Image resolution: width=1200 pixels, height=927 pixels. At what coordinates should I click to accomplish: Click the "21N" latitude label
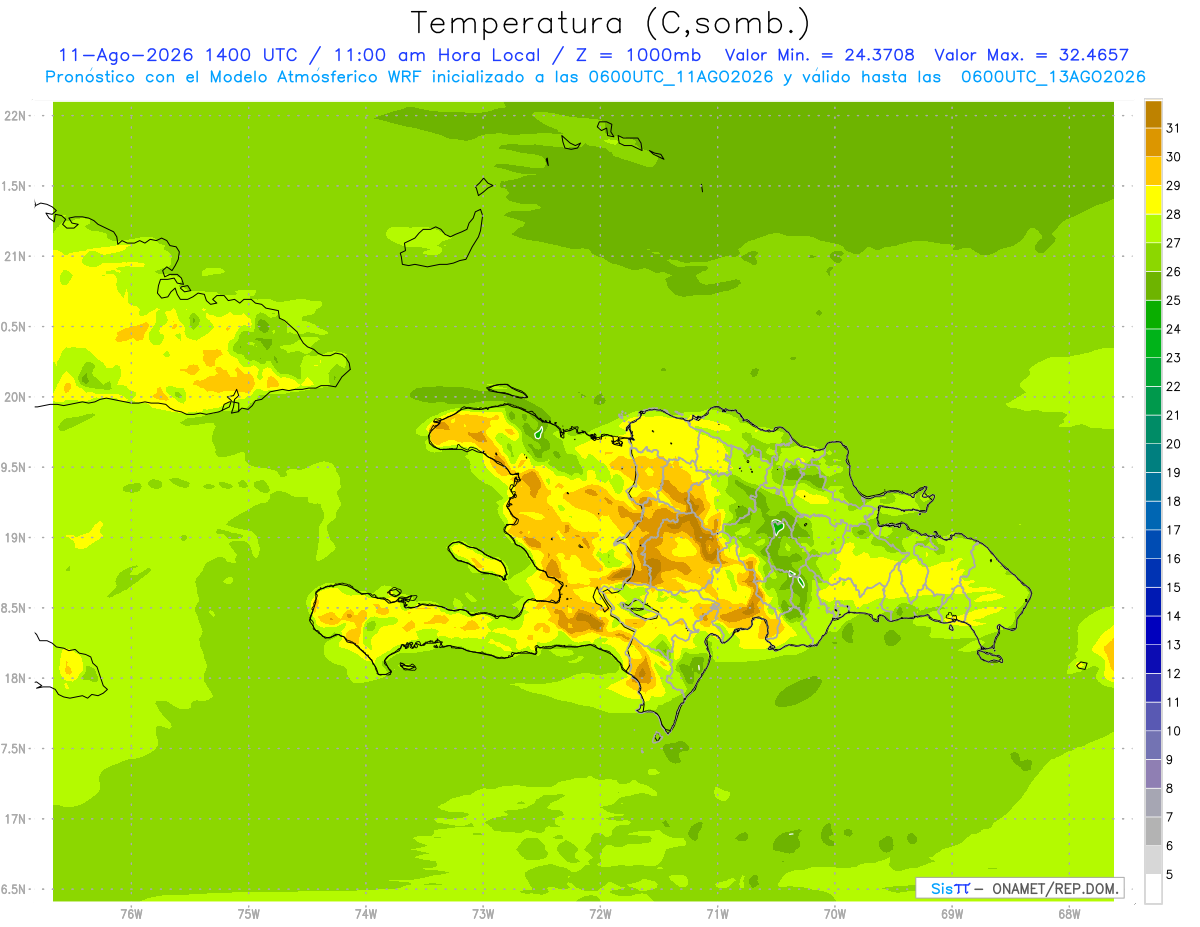16,257
